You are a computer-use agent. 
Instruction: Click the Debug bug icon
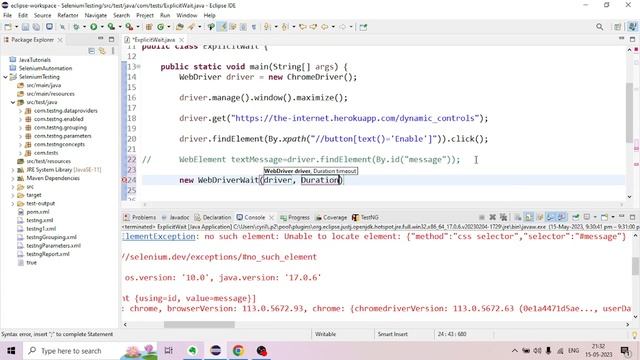point(76,27)
